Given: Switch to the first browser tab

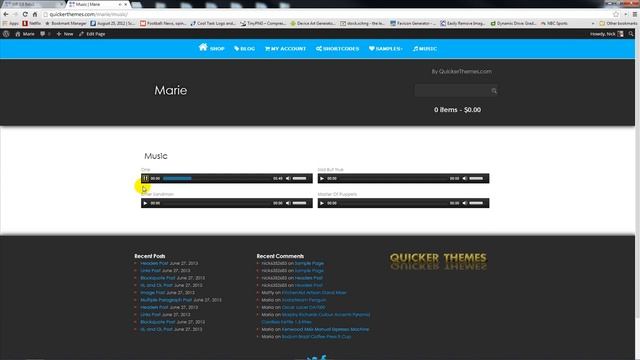Looking at the screenshot, I should click(33, 4).
